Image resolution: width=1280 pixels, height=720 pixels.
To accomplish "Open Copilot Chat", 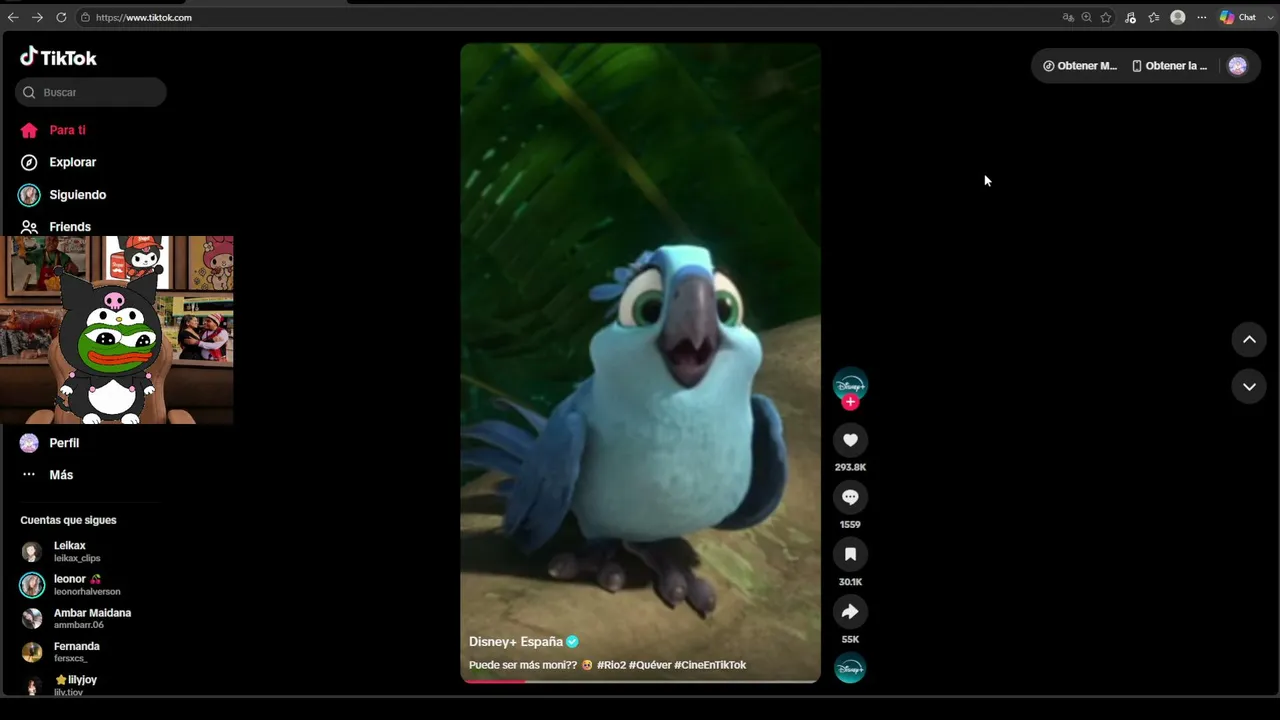I will coord(1238,17).
